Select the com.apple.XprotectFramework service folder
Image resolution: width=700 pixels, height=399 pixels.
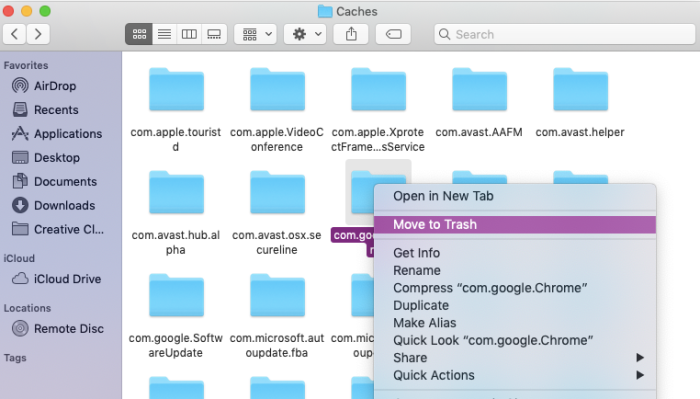point(378,90)
